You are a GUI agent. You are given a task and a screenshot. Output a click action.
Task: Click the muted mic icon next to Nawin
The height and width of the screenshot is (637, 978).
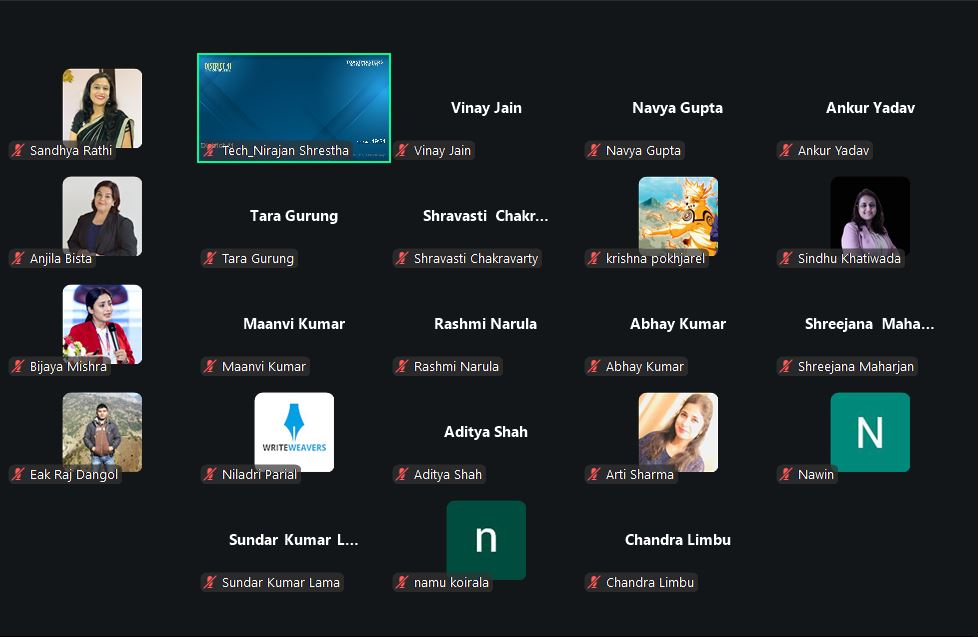[786, 475]
